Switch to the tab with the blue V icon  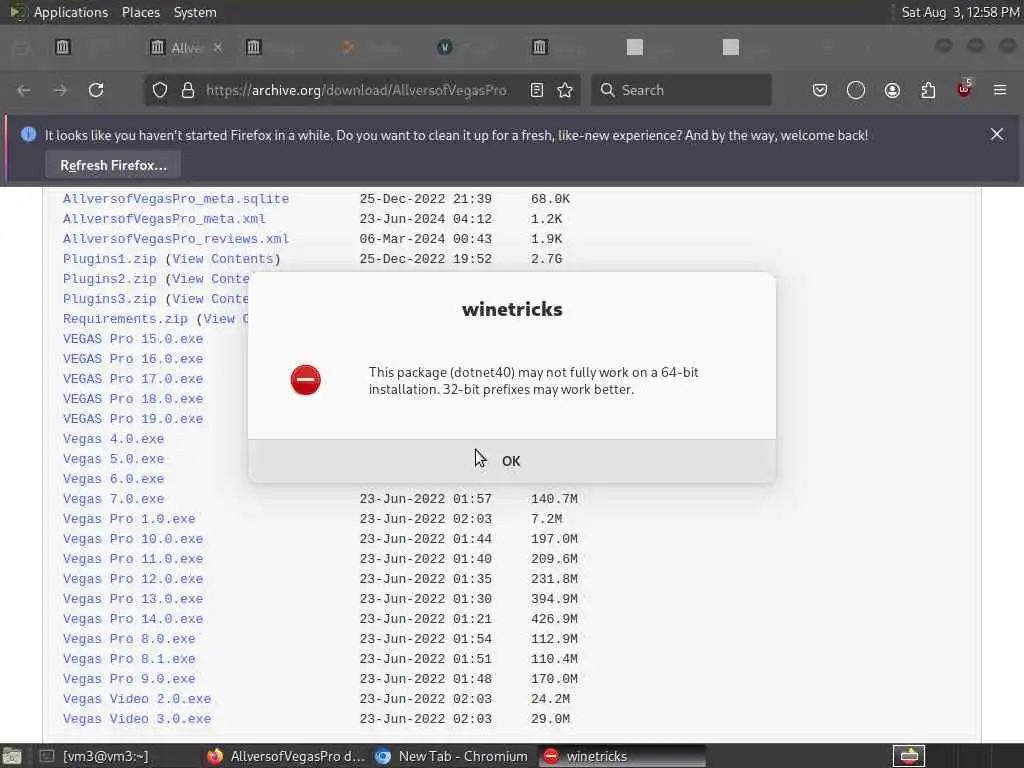(x=445, y=47)
